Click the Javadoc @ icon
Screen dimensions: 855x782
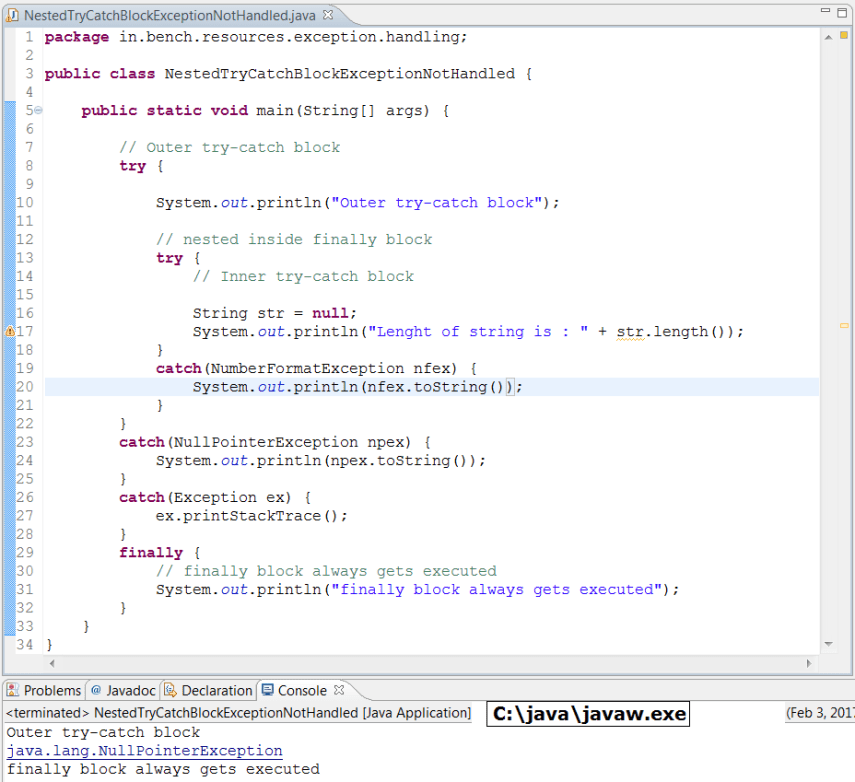[x=97, y=690]
